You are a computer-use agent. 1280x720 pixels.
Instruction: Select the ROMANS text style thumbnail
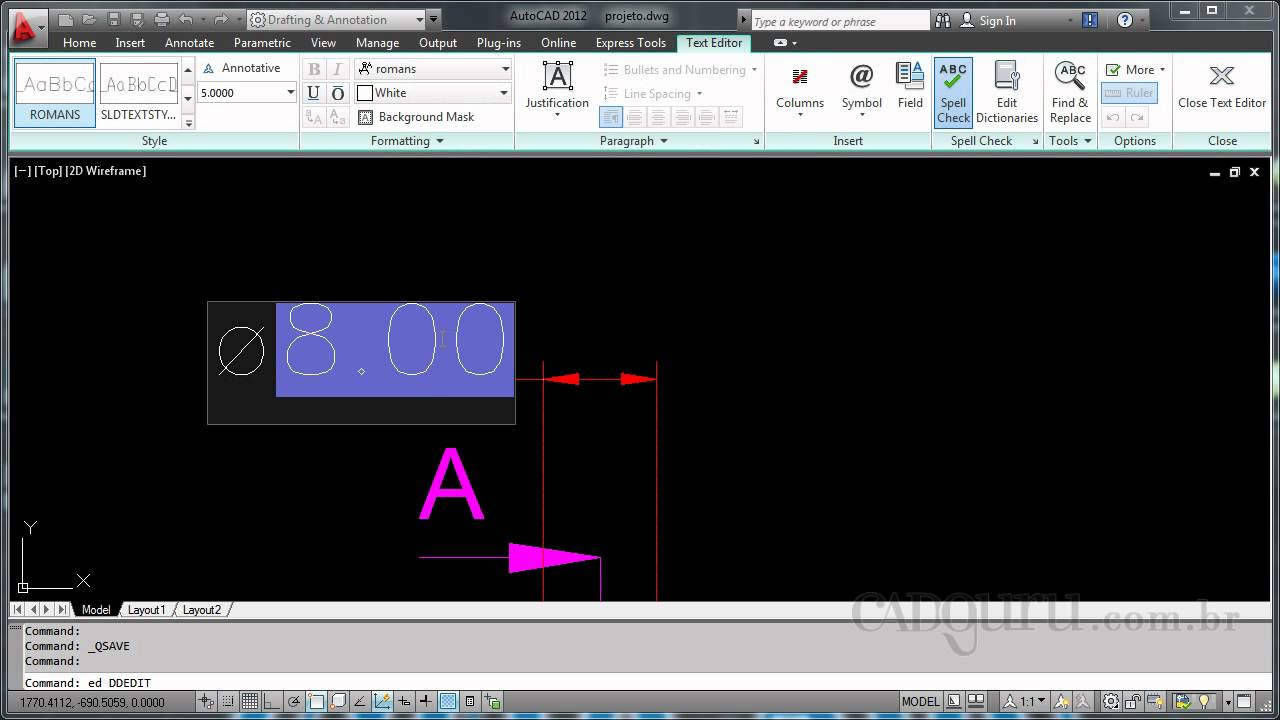click(55, 92)
